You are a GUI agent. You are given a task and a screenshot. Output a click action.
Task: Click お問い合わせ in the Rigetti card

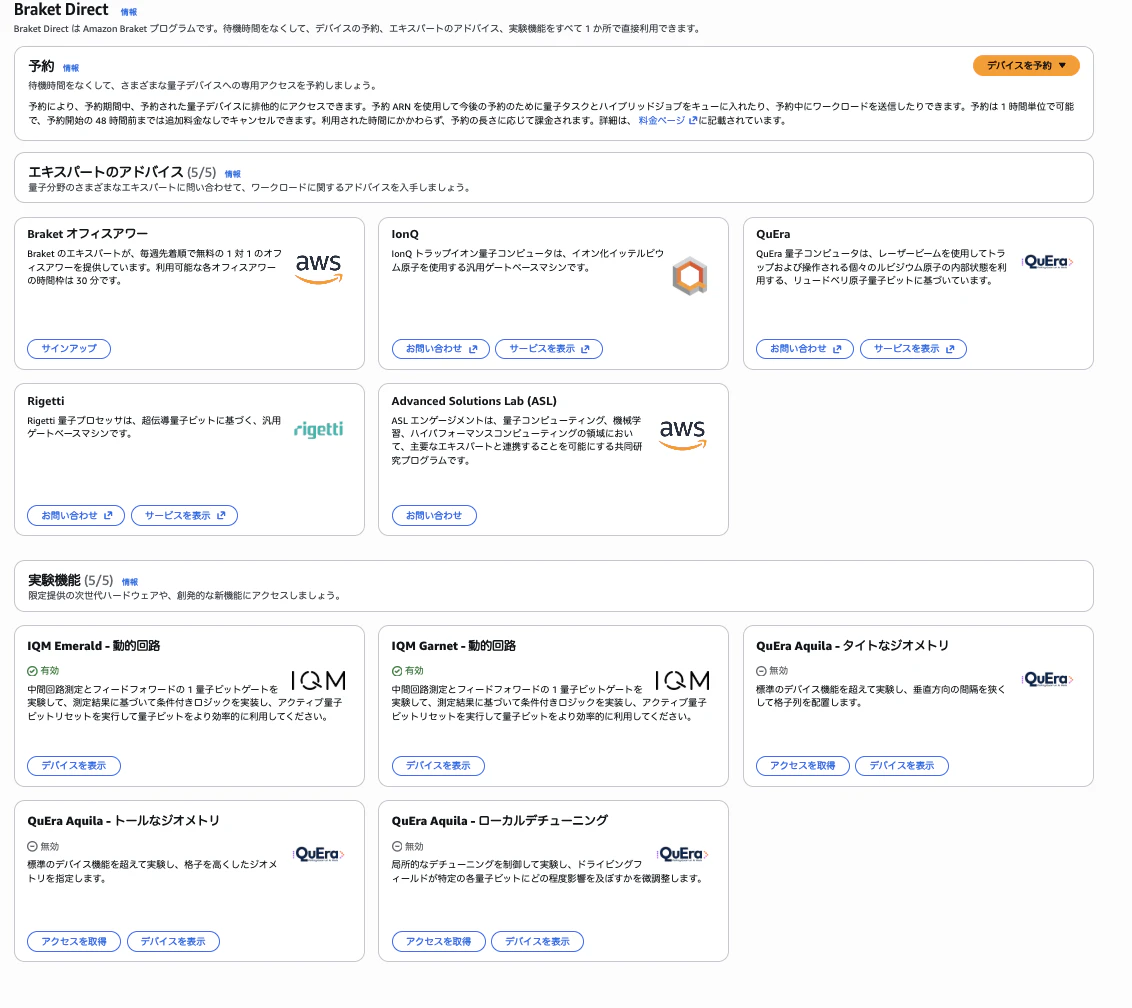point(76,516)
